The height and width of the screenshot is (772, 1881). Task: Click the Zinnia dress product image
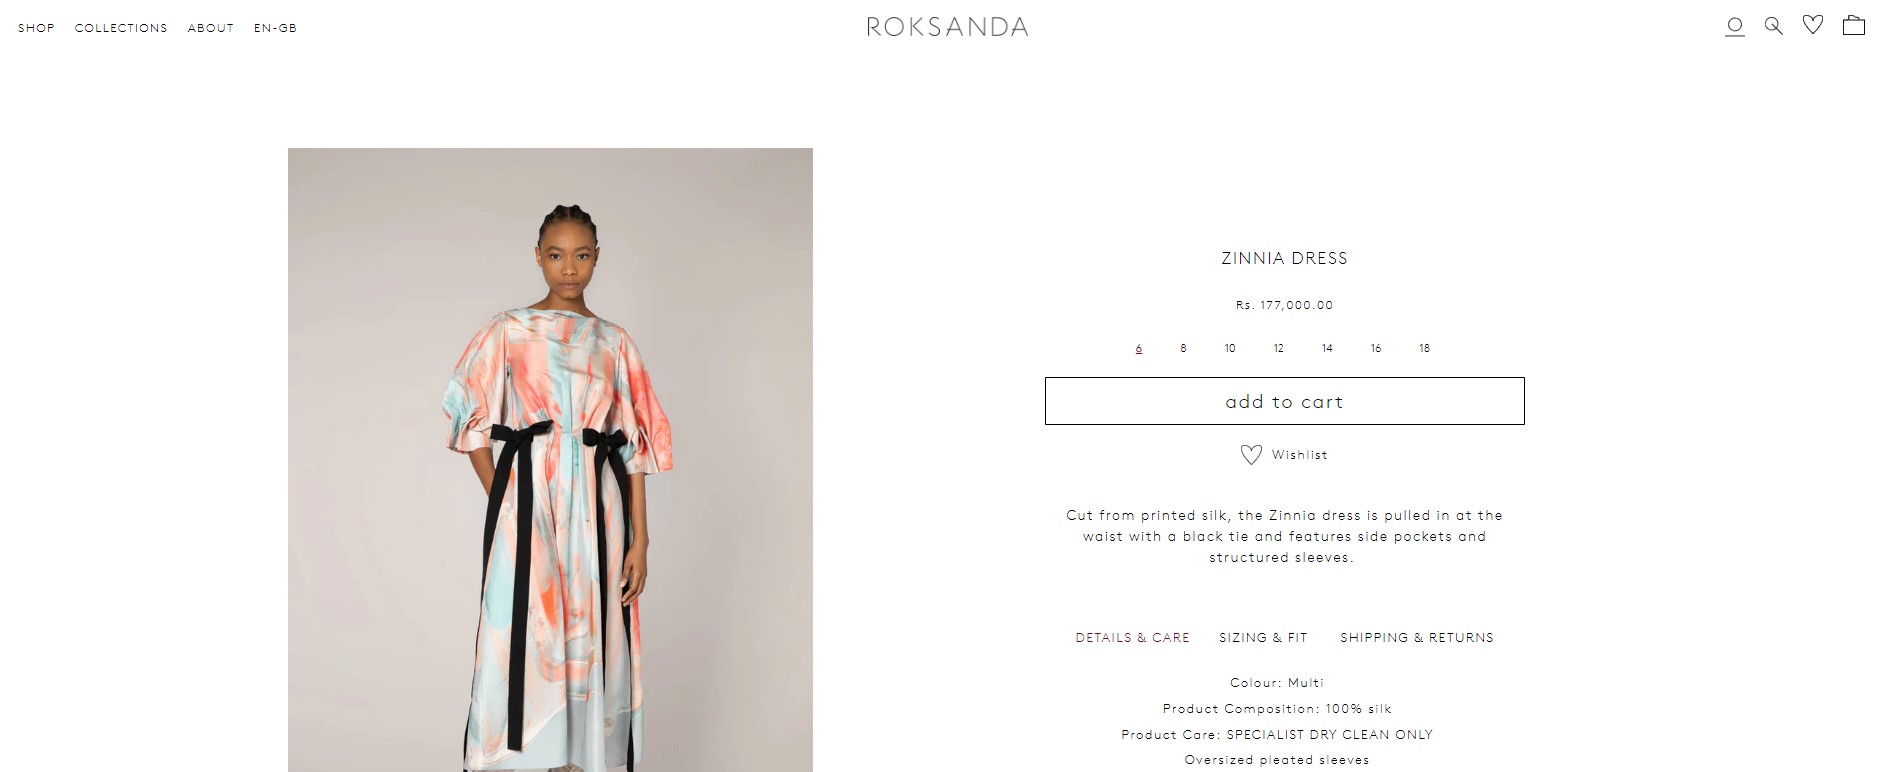(550, 460)
